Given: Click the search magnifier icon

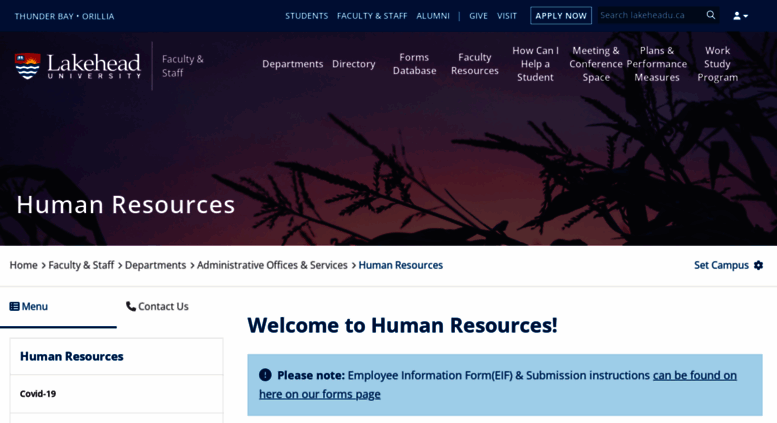Looking at the screenshot, I should pyautogui.click(x=711, y=15).
